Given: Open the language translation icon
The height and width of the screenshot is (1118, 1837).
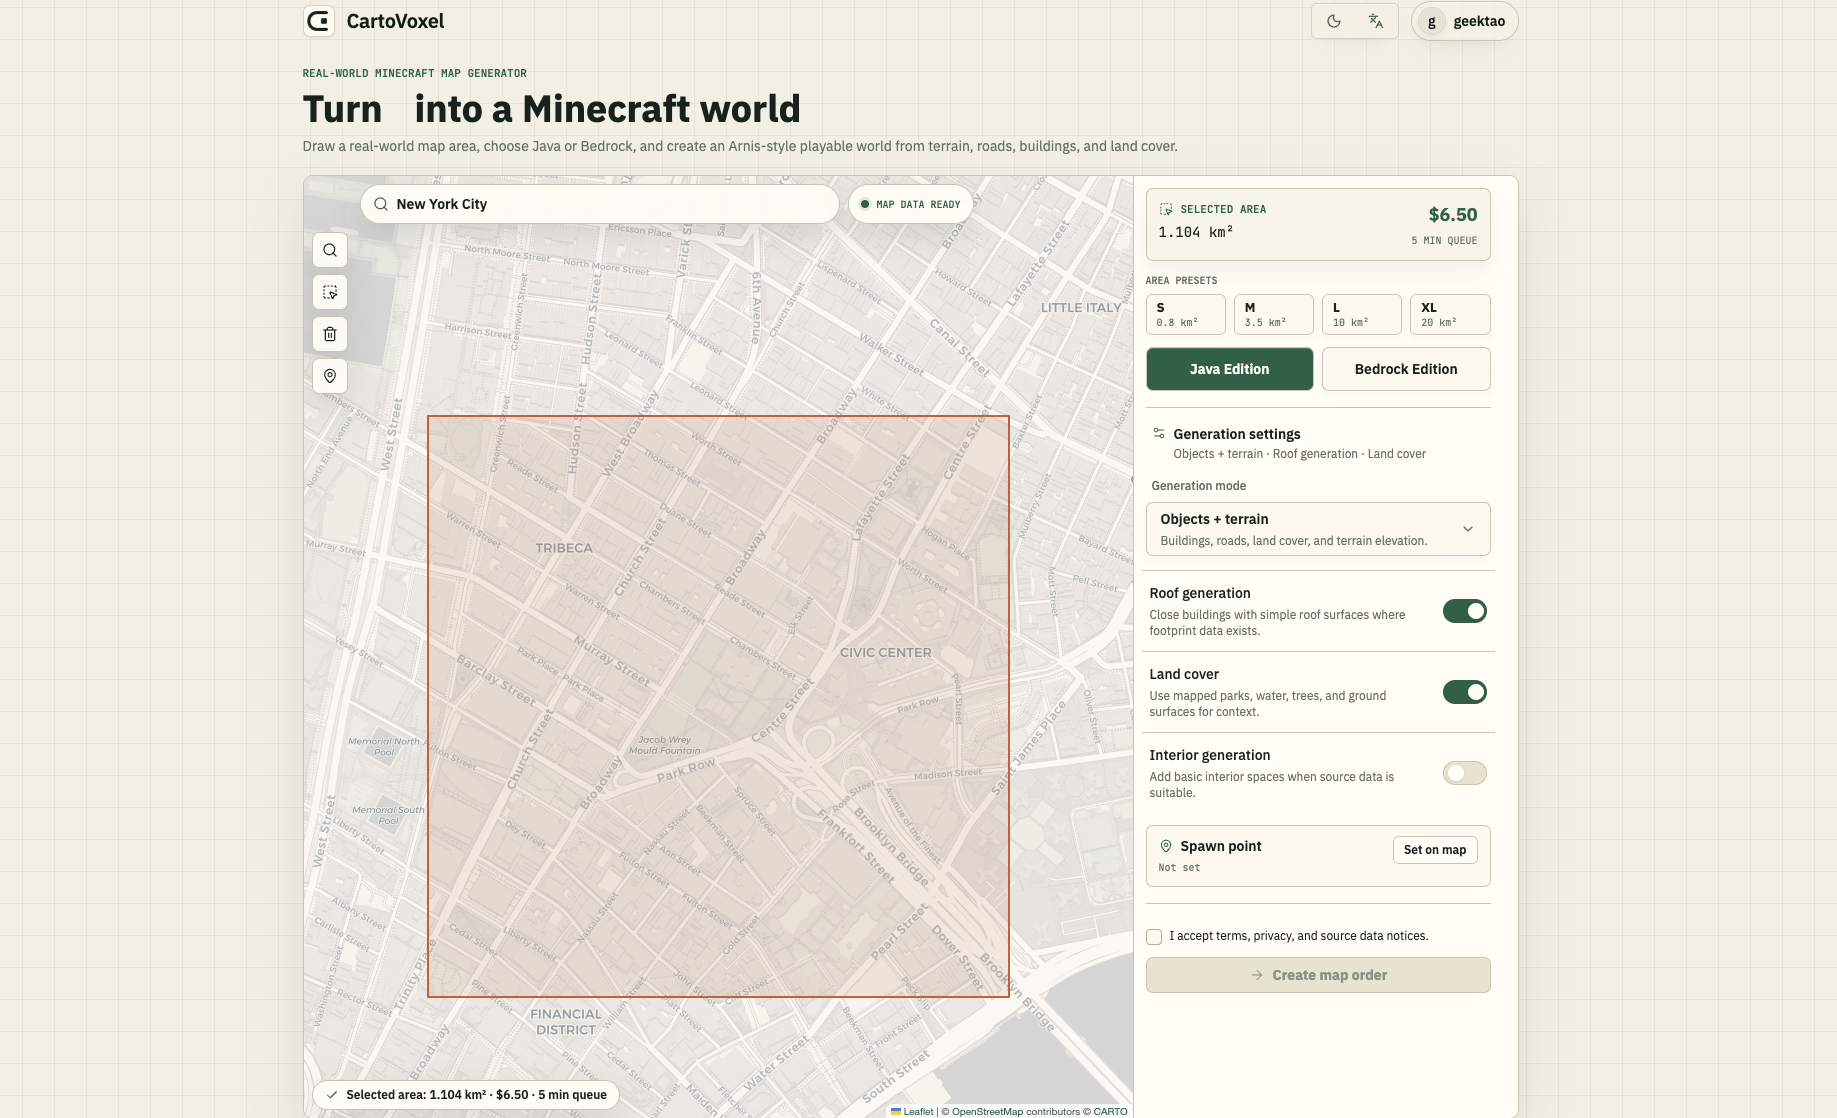Looking at the screenshot, I should (x=1376, y=21).
